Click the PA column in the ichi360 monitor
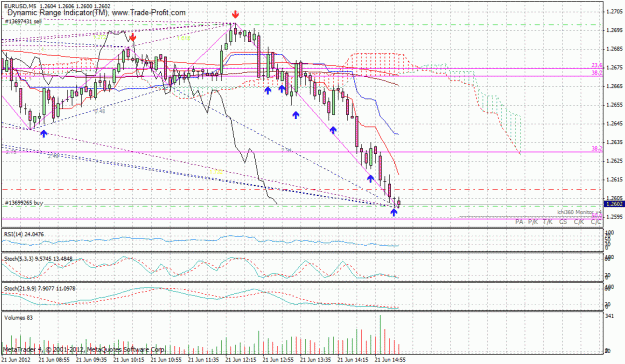Viewport: 625px width, 364px height. pyautogui.click(x=519, y=222)
